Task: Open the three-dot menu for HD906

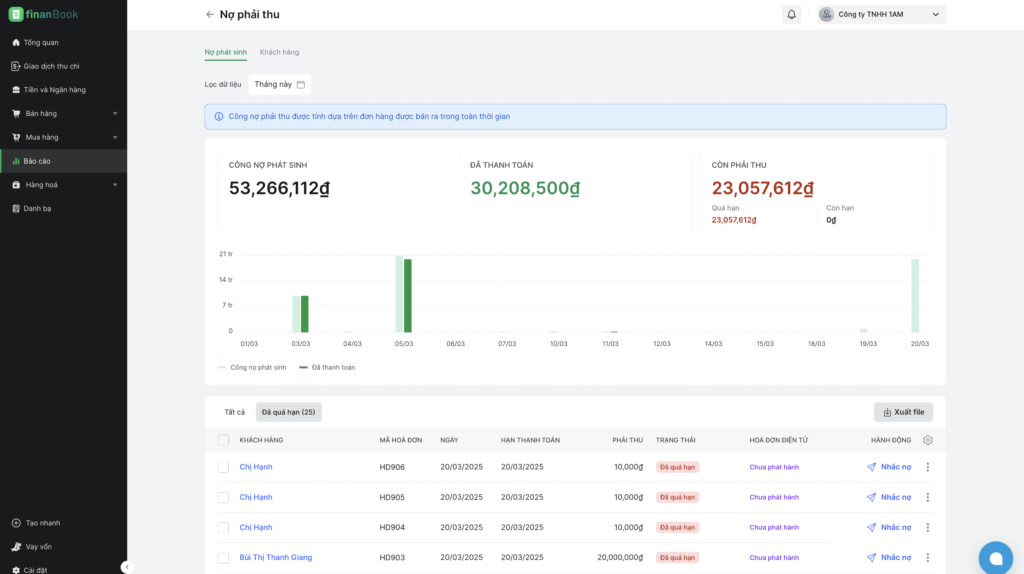Action: click(x=927, y=467)
